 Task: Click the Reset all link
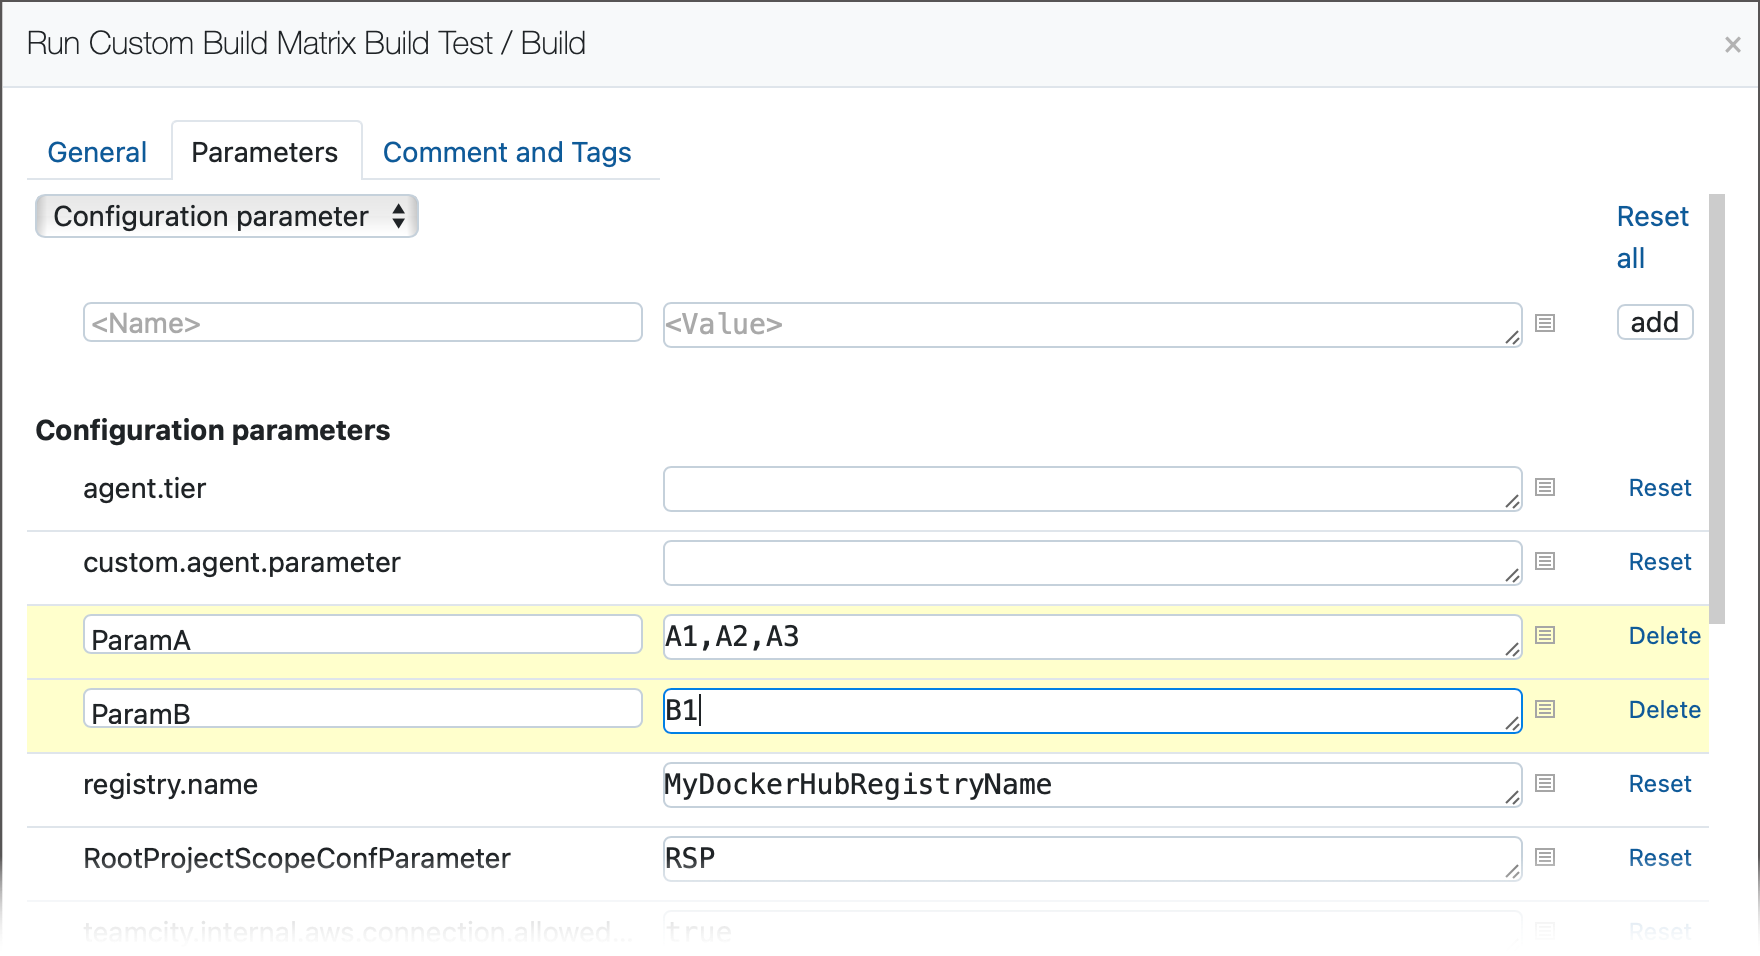pyautogui.click(x=1651, y=237)
